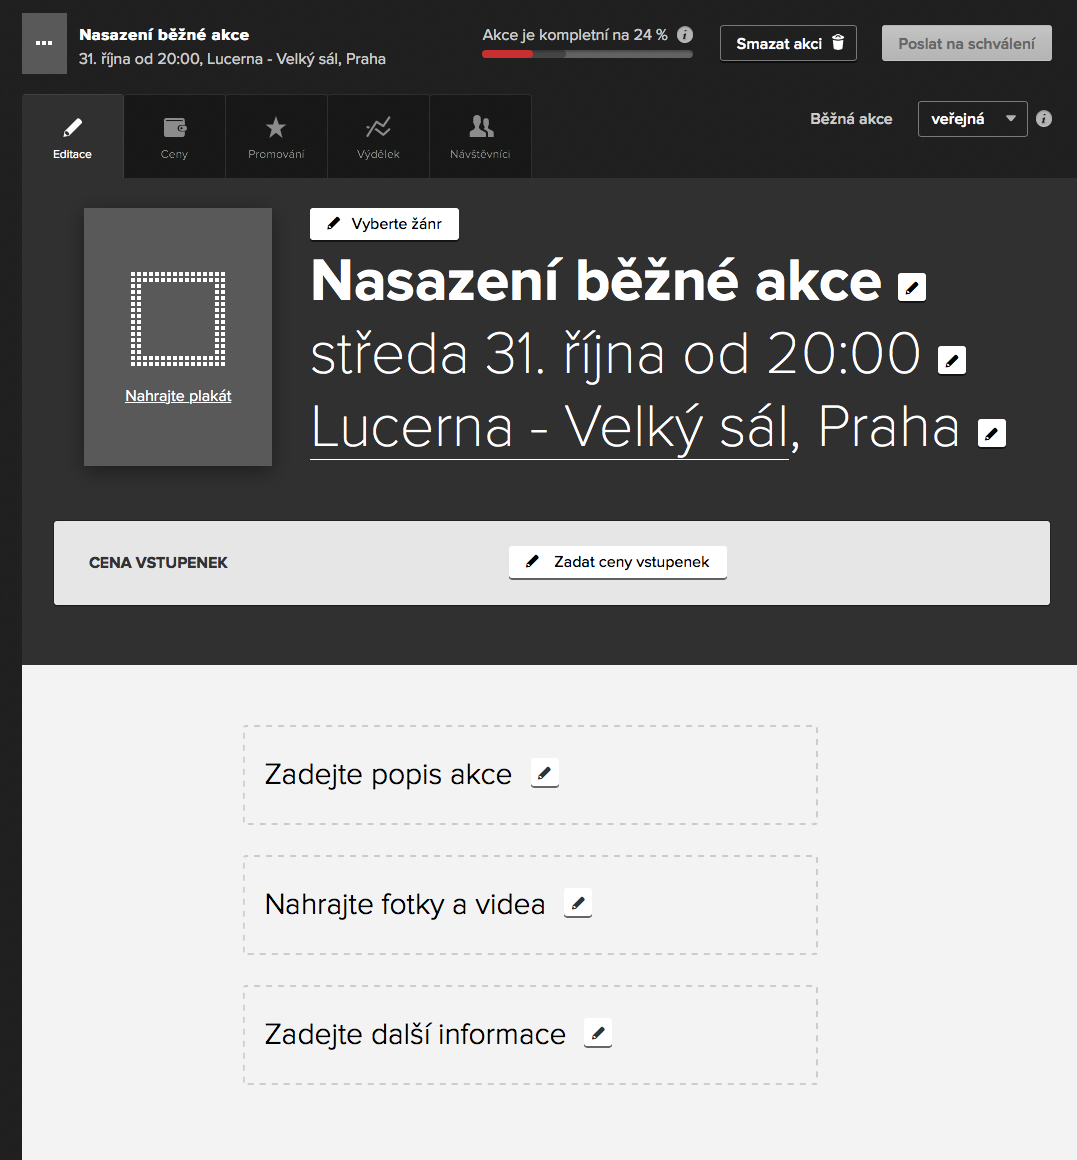Click Poslat na schválení button
This screenshot has width=1077, height=1160.
coord(966,43)
